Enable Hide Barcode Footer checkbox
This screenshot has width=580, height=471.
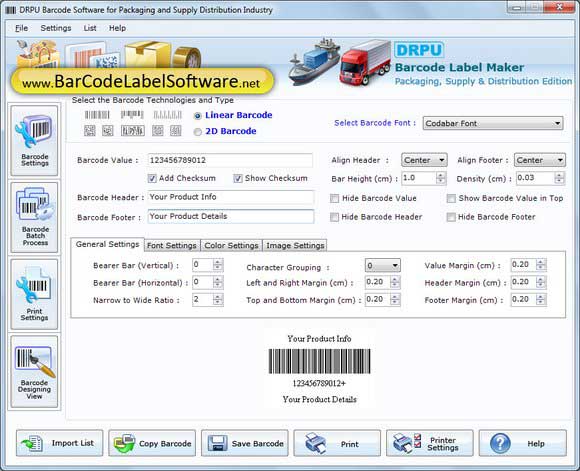[x=451, y=217]
